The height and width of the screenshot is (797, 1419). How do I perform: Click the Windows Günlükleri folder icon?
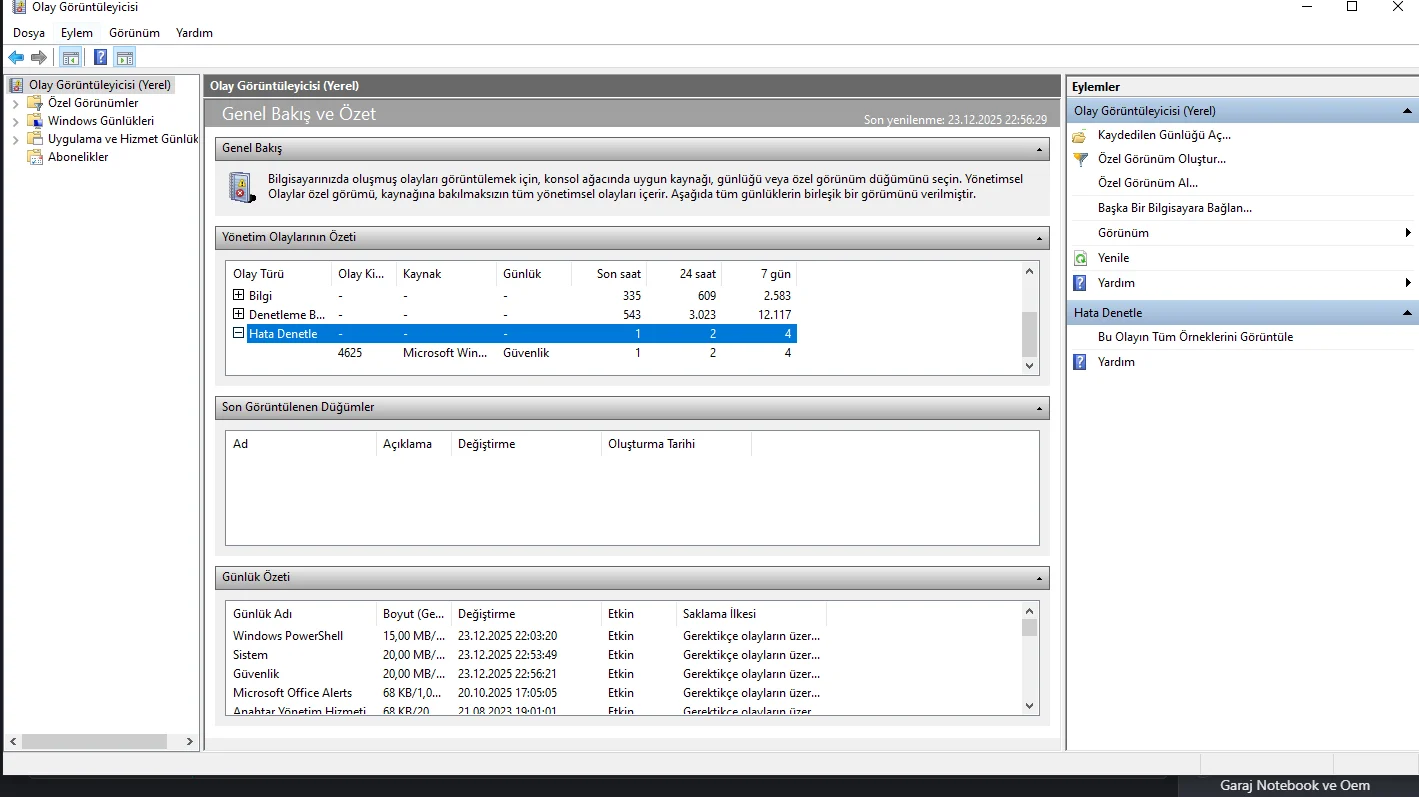(35, 121)
